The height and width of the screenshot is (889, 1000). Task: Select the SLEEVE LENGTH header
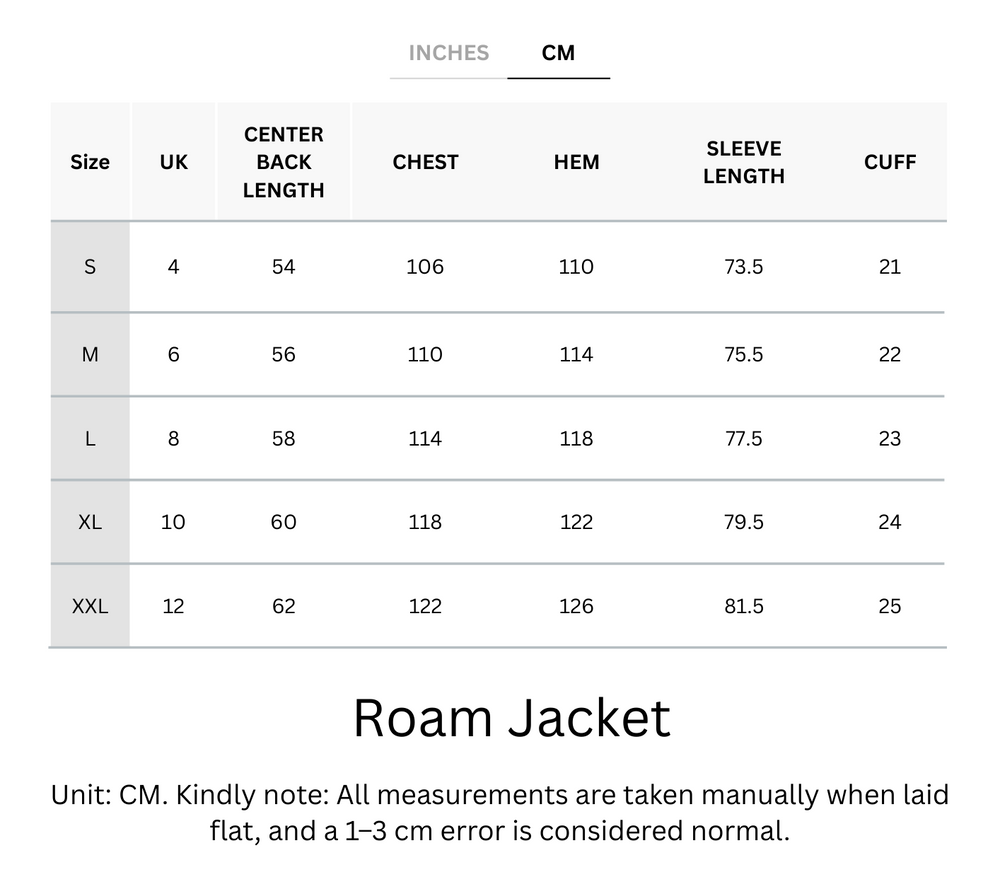[x=744, y=161]
